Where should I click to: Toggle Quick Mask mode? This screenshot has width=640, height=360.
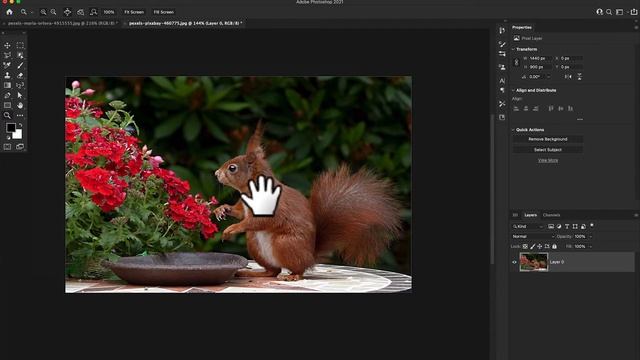click(7, 147)
